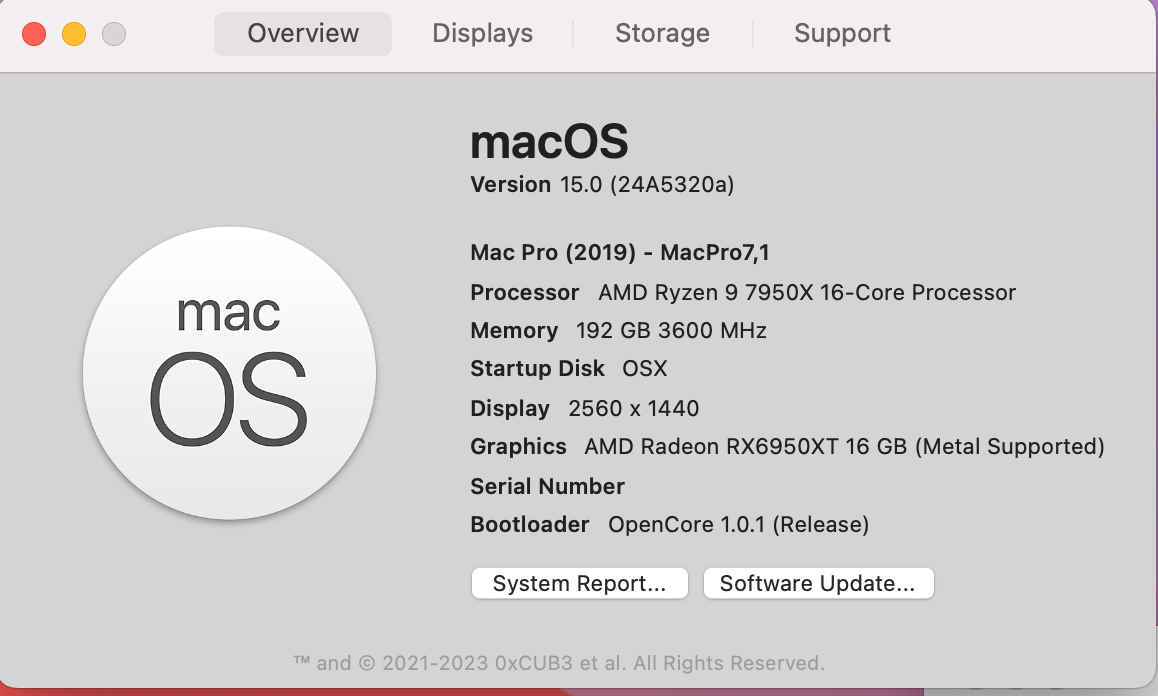Viewport: 1158px width, 696px height.
Task: Click the gray zoom window button
Action: (x=114, y=34)
